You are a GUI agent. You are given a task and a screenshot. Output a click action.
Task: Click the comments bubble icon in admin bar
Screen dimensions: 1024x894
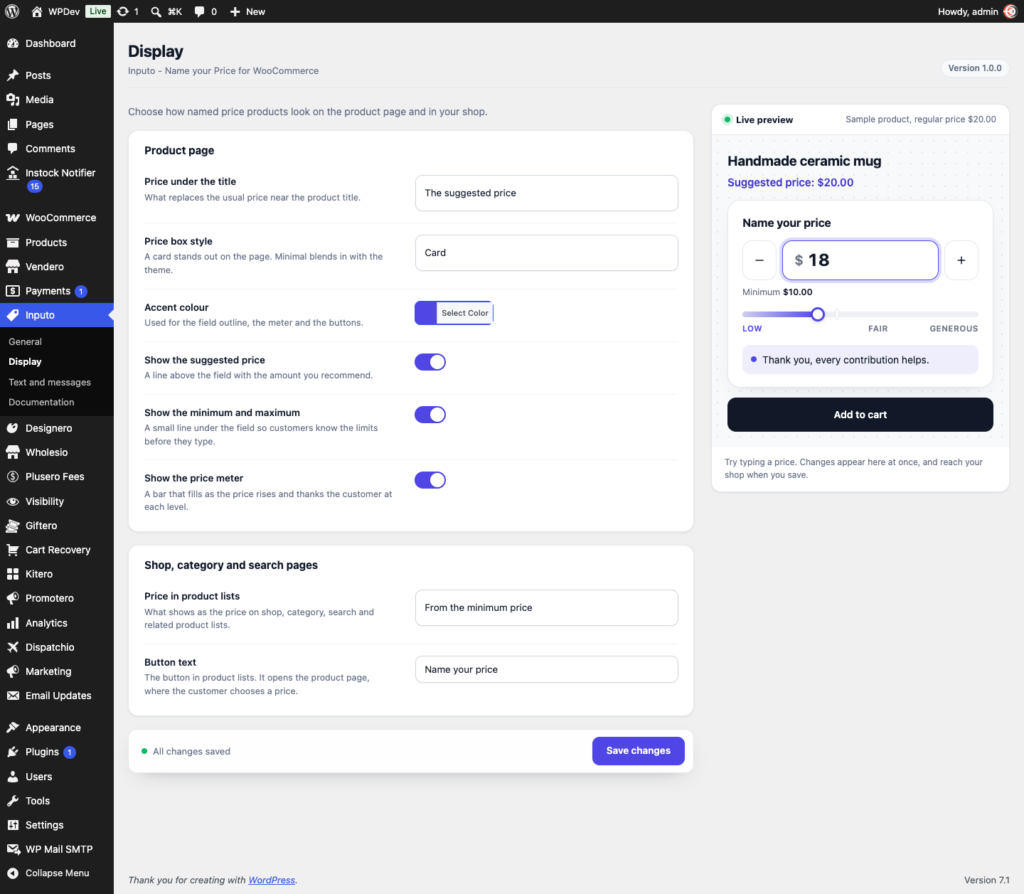tap(199, 11)
